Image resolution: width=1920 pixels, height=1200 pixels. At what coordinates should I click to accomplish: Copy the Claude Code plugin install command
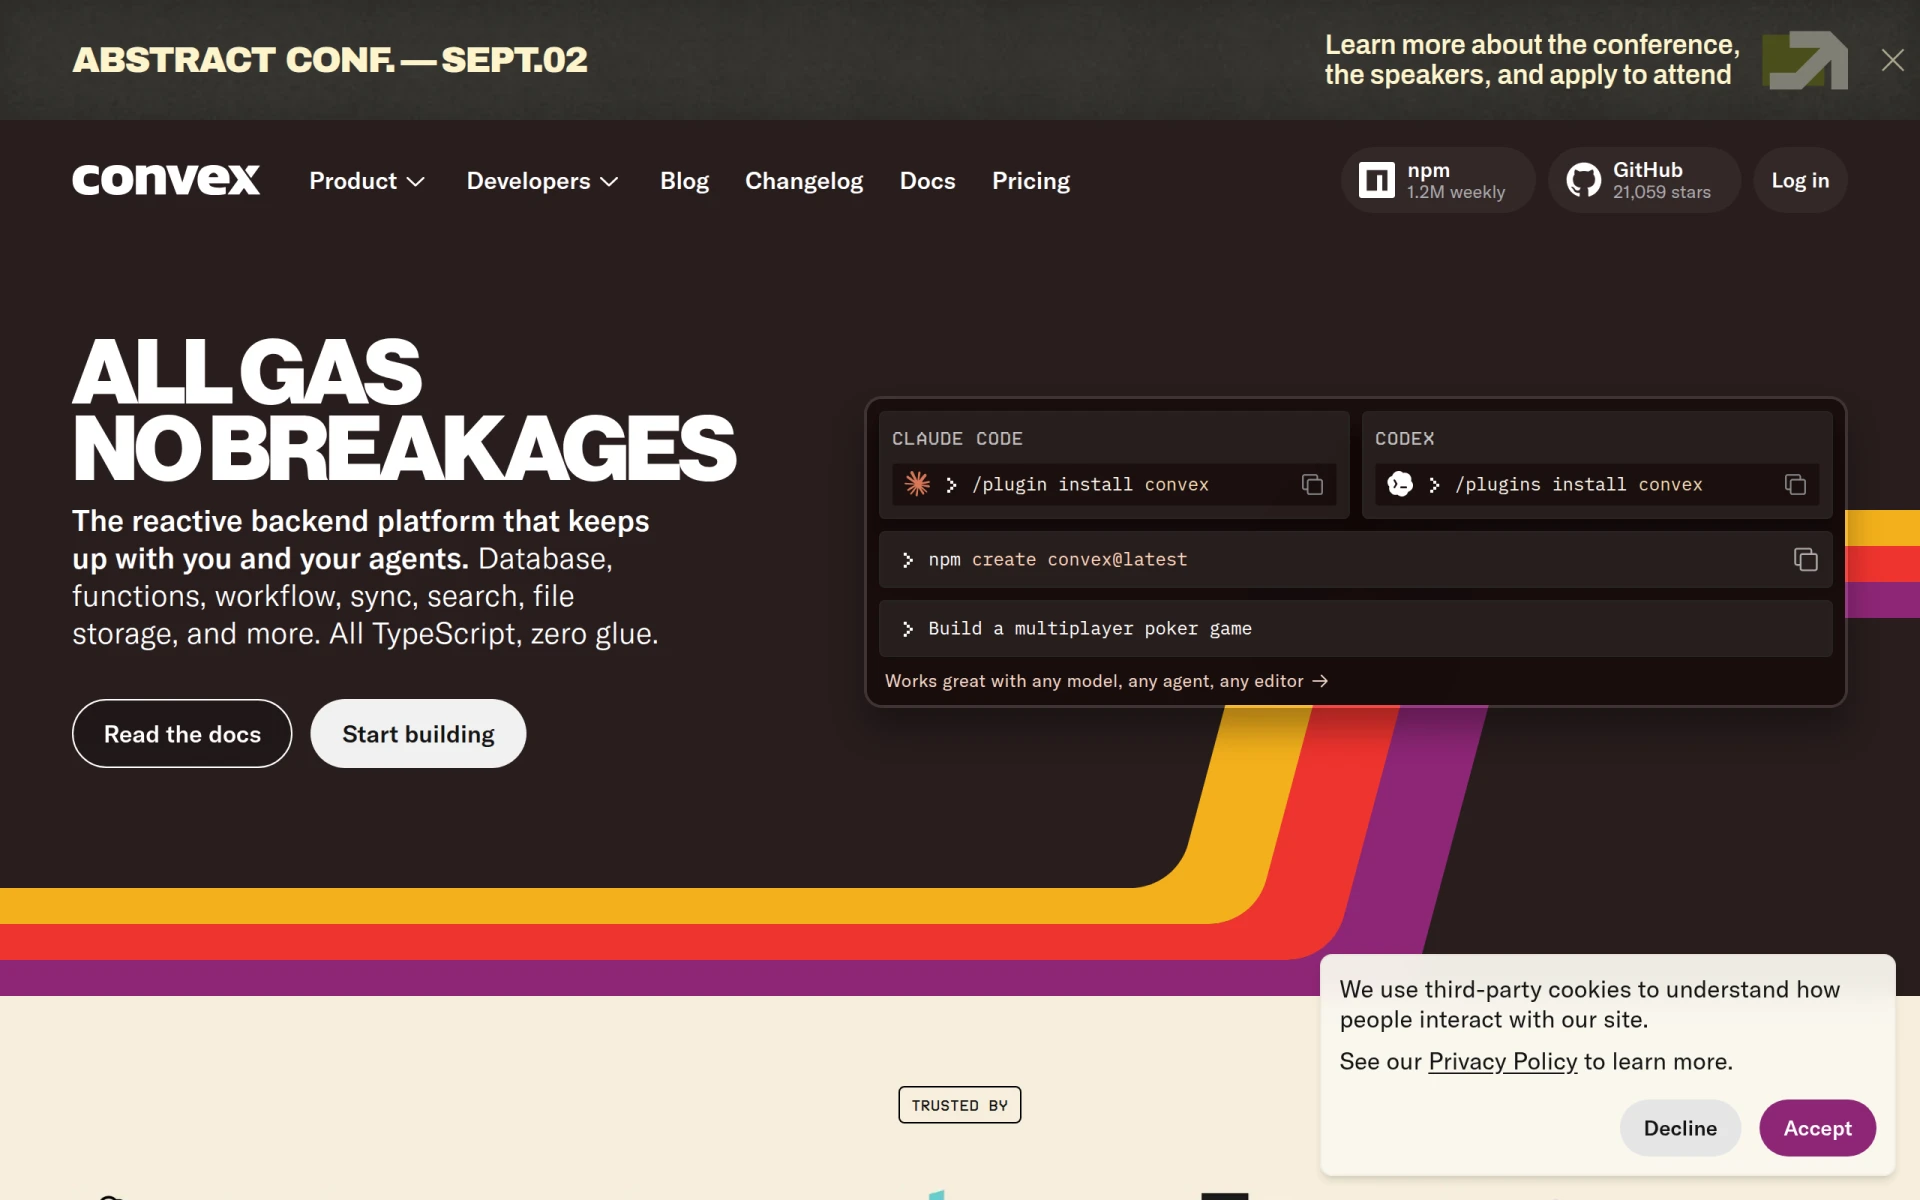(1312, 484)
